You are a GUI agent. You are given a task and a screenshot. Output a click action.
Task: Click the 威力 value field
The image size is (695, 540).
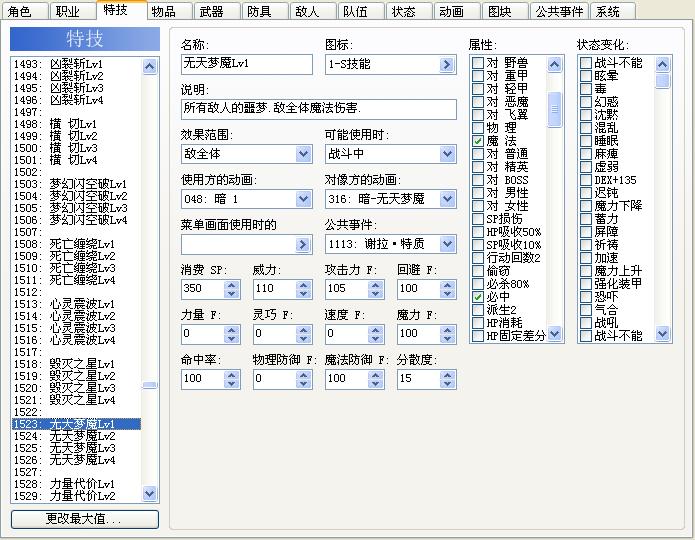275,289
